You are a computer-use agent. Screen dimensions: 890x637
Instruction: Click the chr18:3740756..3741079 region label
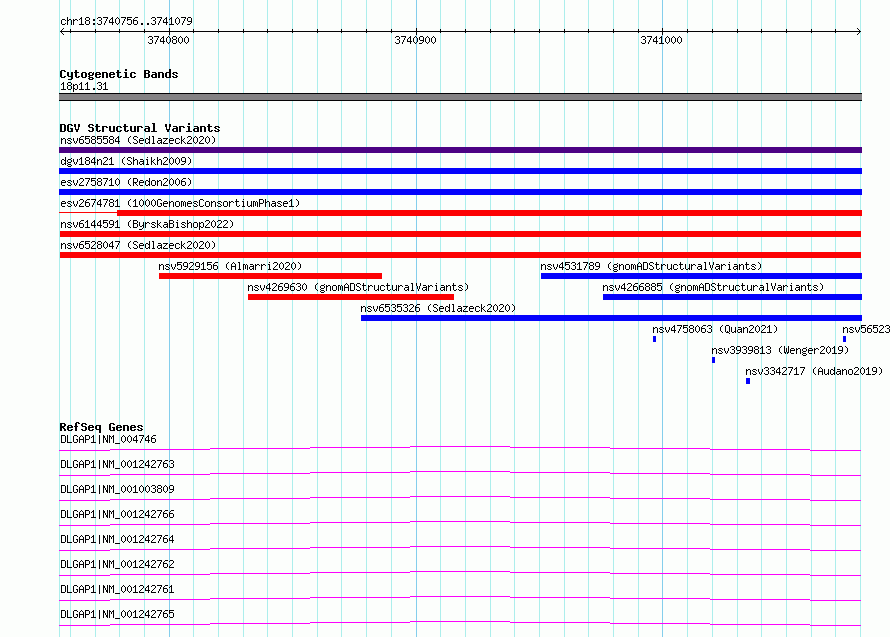coord(126,21)
